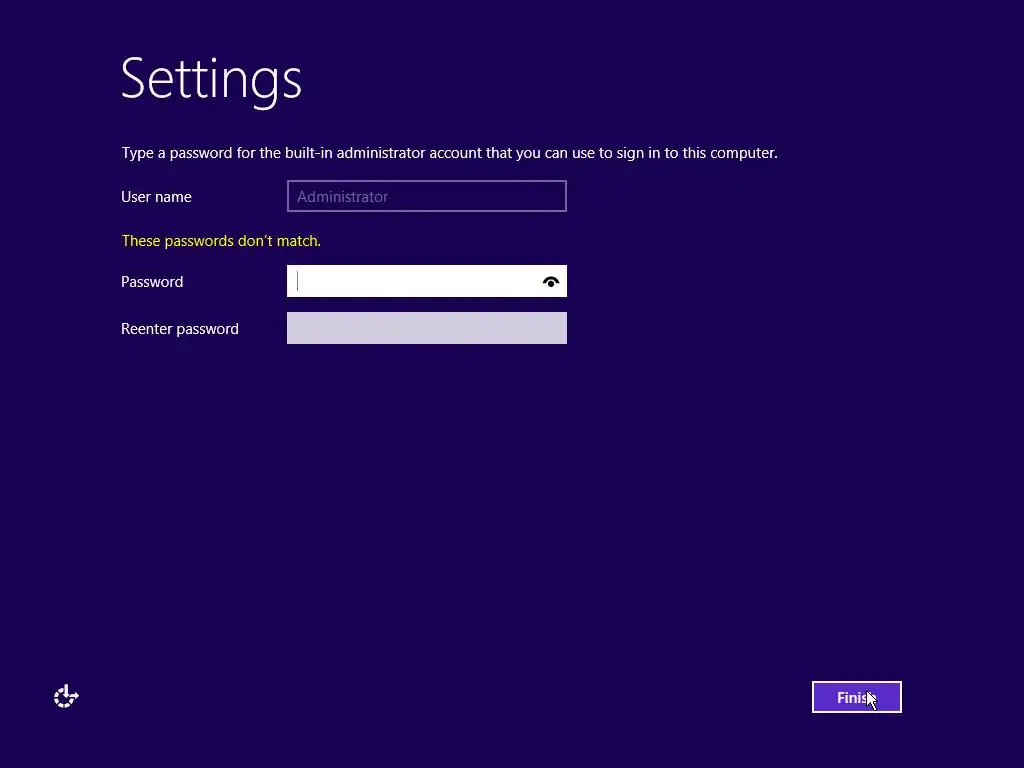The image size is (1024, 768).
Task: Click the Settings heading
Action: [x=211, y=80]
